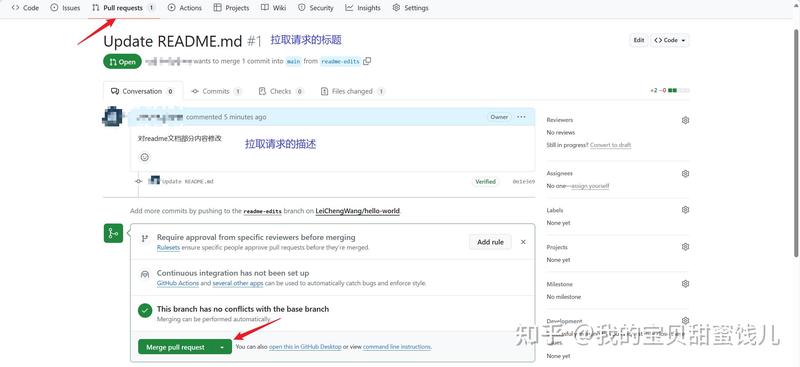
Task: Open the comment three-dots options menu
Action: (521, 117)
